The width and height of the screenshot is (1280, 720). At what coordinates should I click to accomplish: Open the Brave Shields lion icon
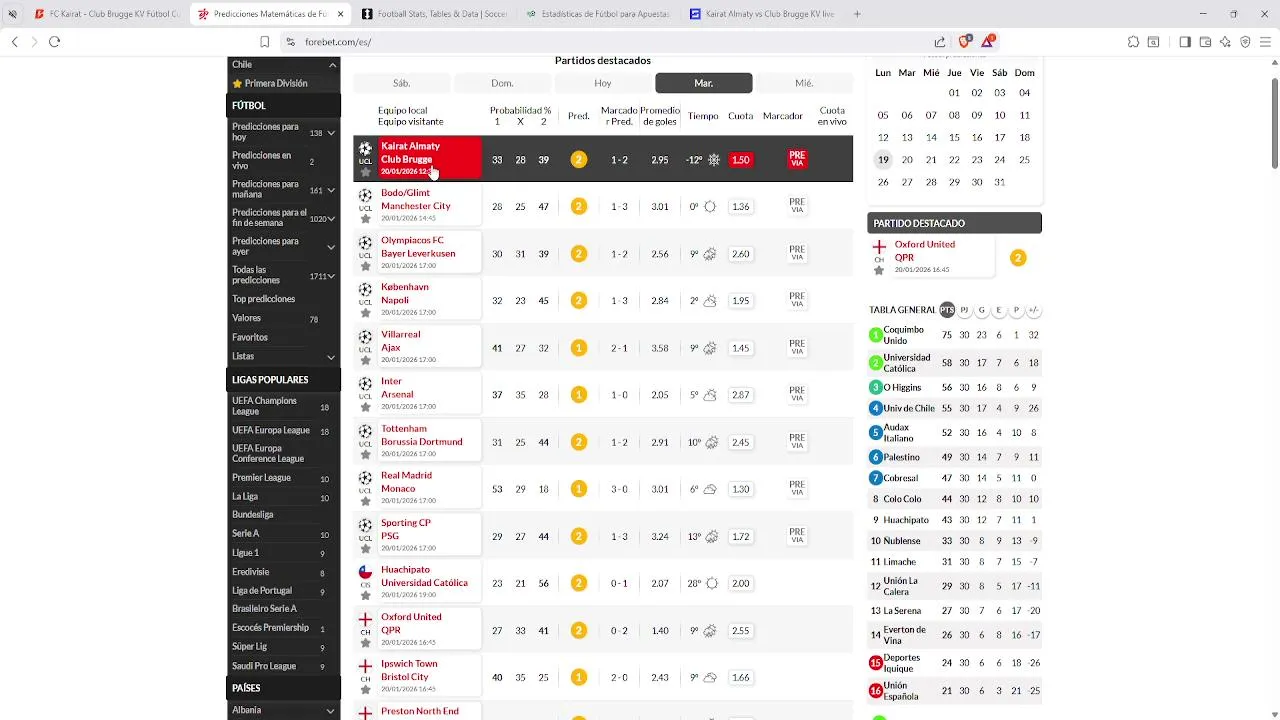click(964, 42)
